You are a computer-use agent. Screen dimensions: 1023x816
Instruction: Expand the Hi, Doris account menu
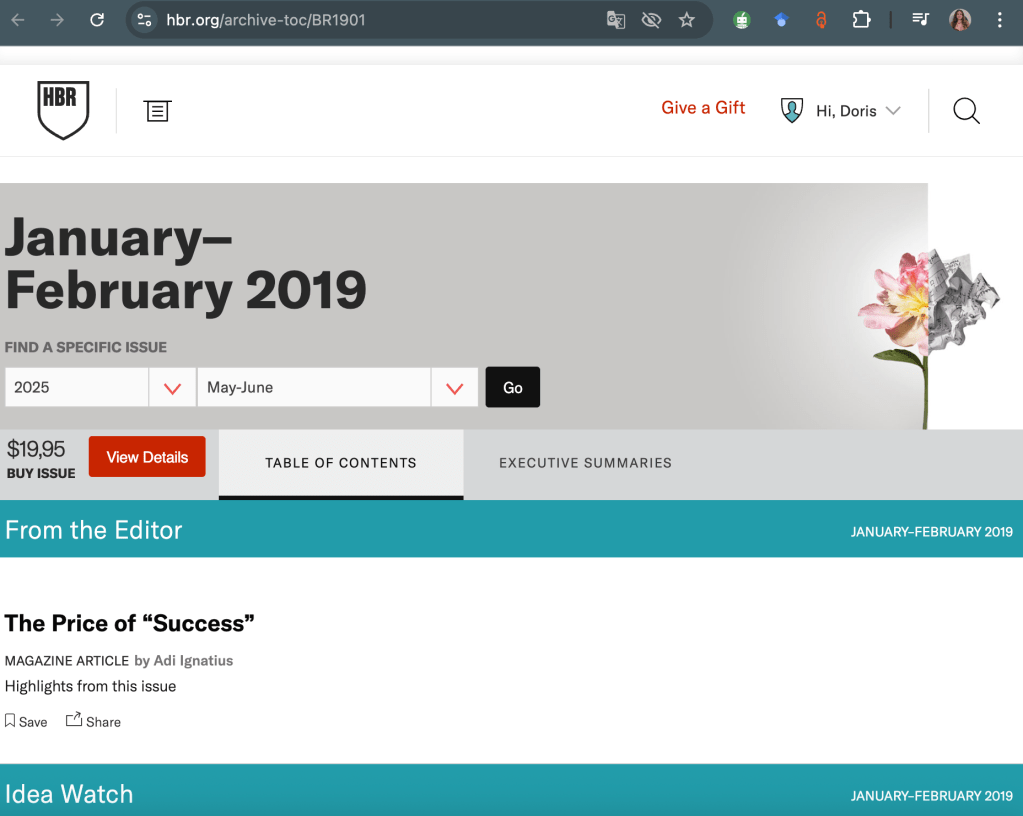(858, 111)
